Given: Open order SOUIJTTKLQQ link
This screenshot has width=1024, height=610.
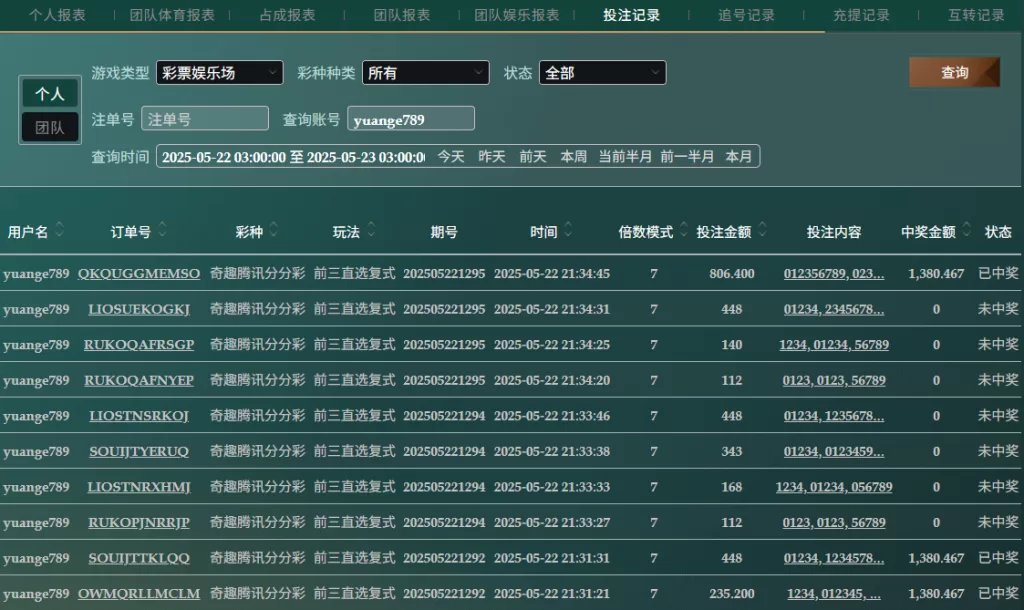Looking at the screenshot, I should (139, 558).
